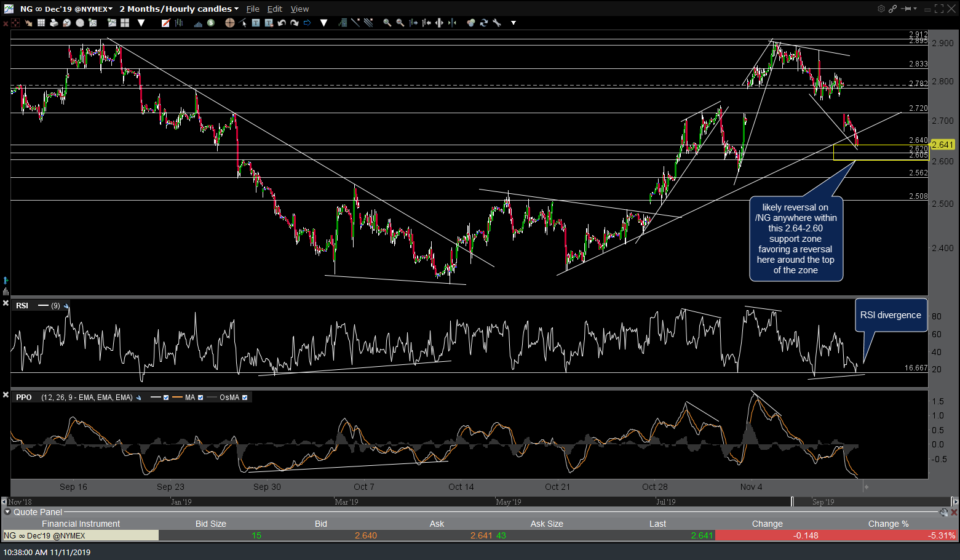Viewport: 960px width, 560px height.
Task: Open the File menu
Action: 254,9
